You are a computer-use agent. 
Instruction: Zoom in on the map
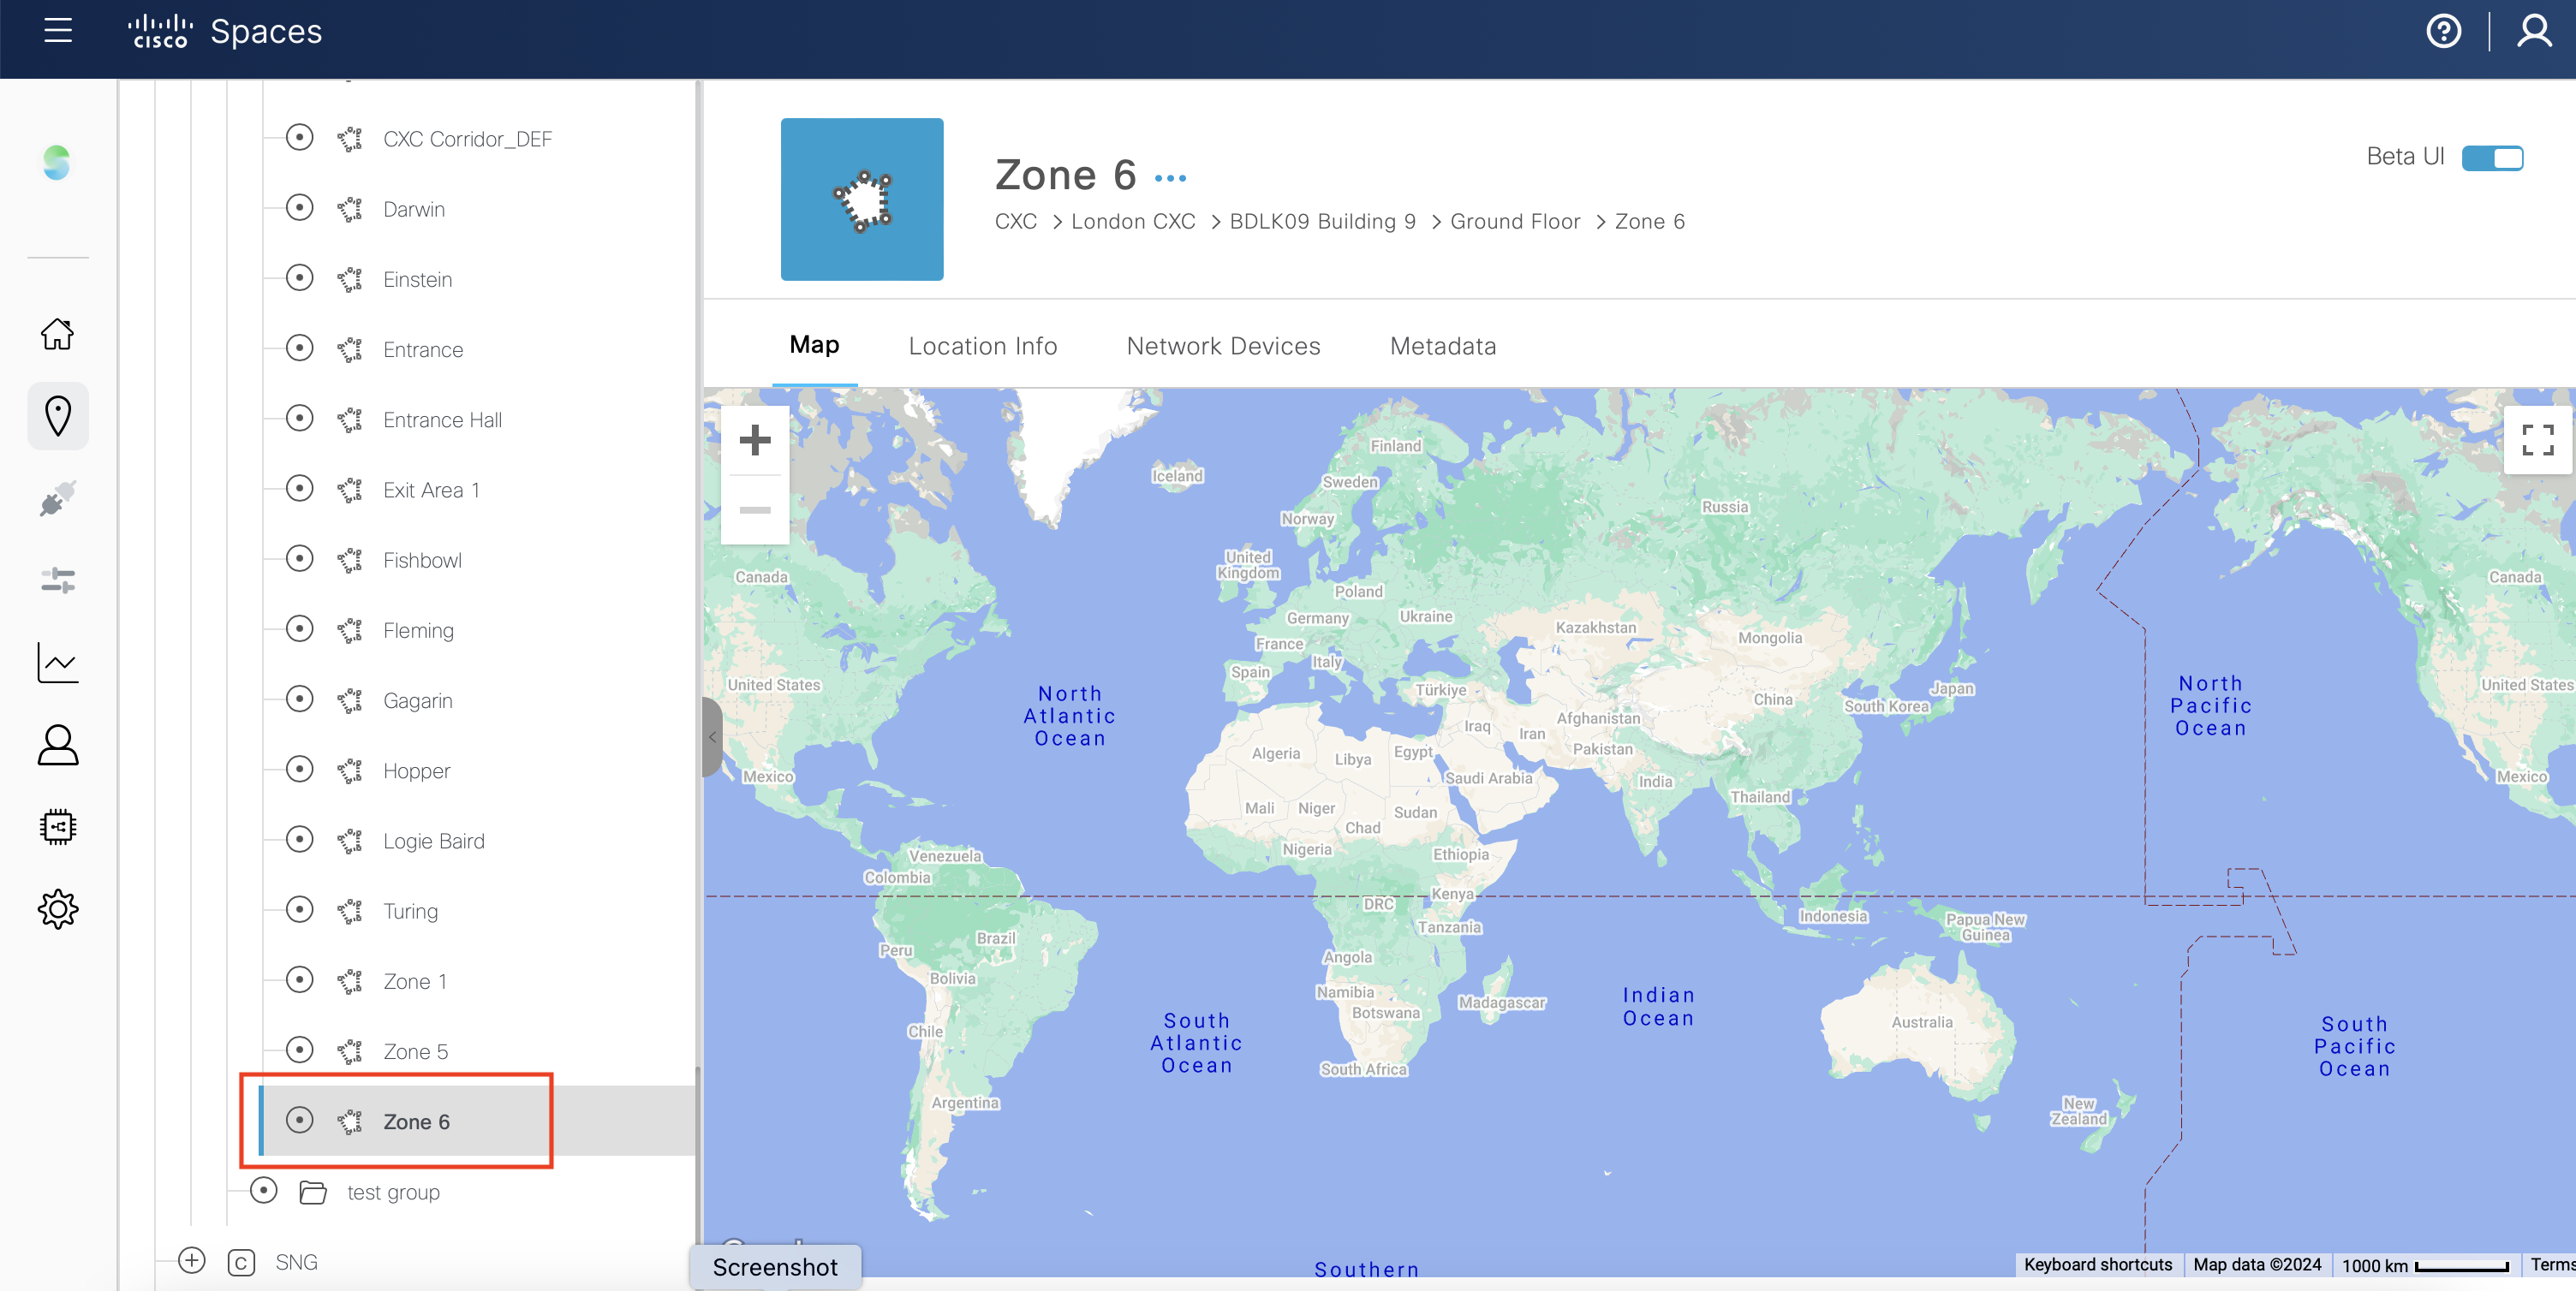754,441
